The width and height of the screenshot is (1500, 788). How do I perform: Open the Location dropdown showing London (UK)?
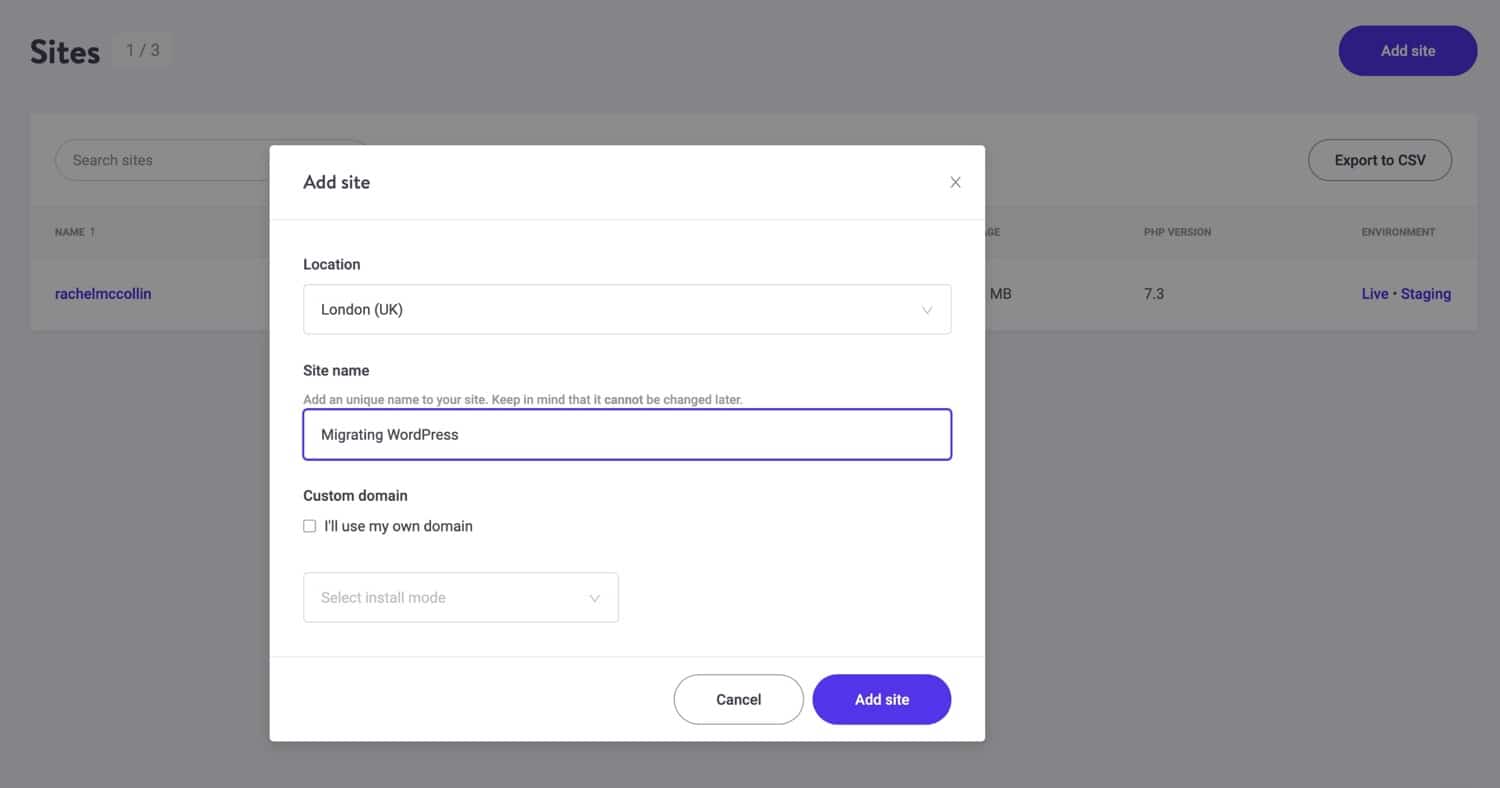(x=627, y=309)
